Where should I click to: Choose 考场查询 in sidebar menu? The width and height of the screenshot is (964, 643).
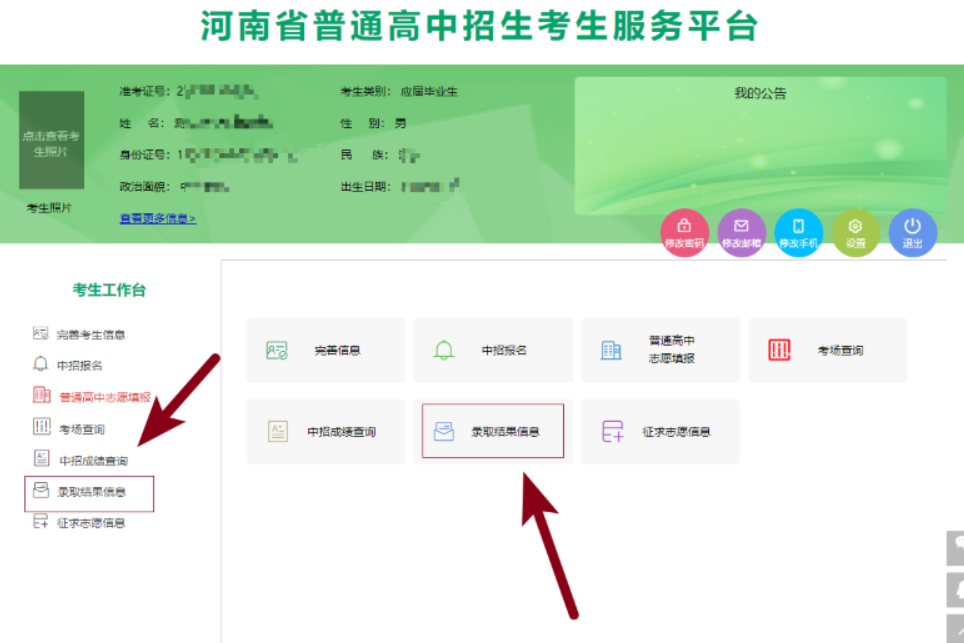click(81, 429)
